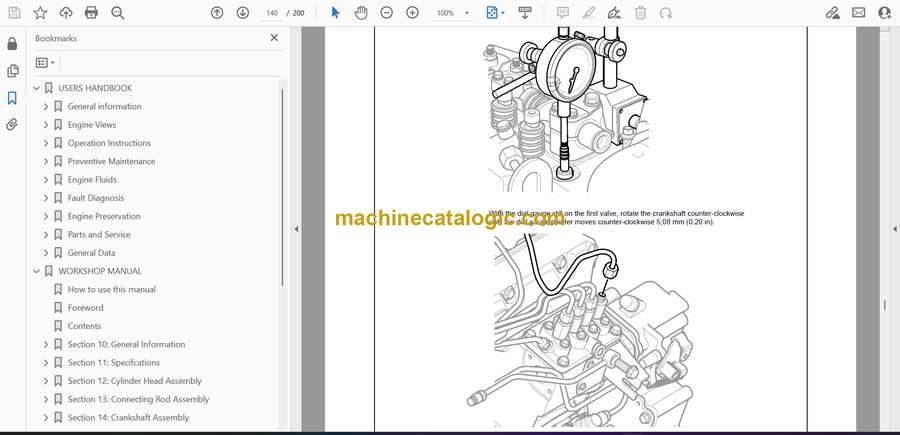
Task: Jump to Section 12: Cylinder Head Assembly
Action: pyautogui.click(x=134, y=381)
